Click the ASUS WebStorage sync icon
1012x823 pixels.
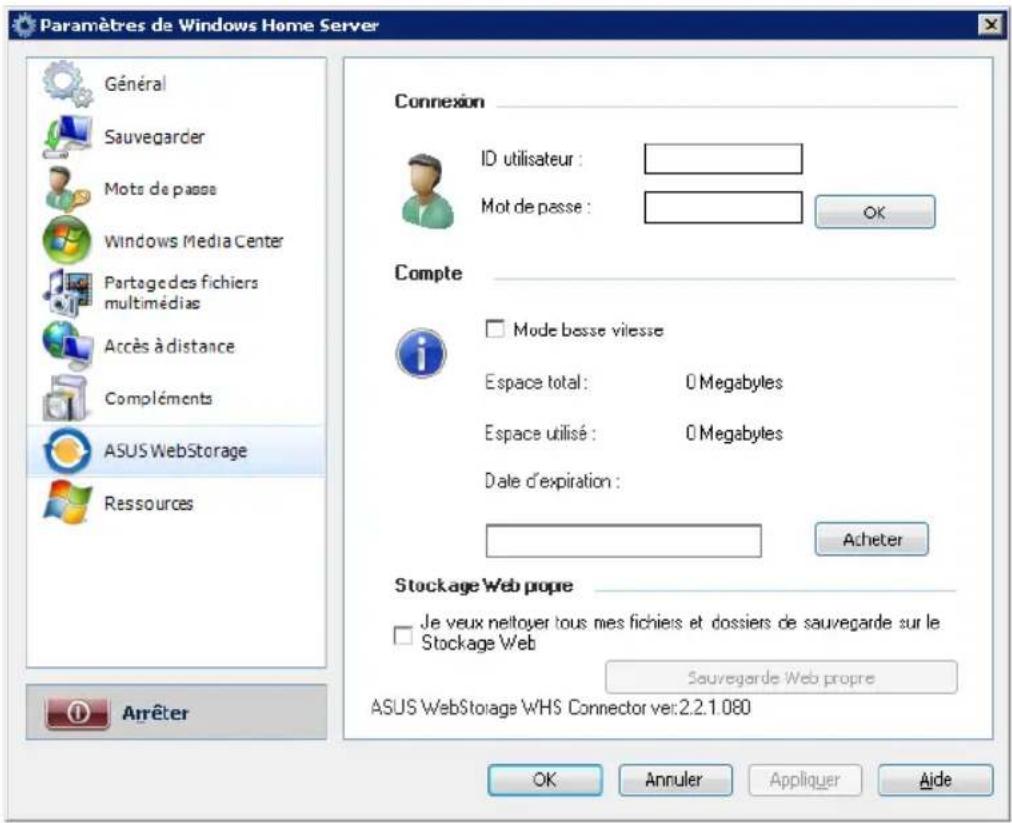tap(67, 451)
